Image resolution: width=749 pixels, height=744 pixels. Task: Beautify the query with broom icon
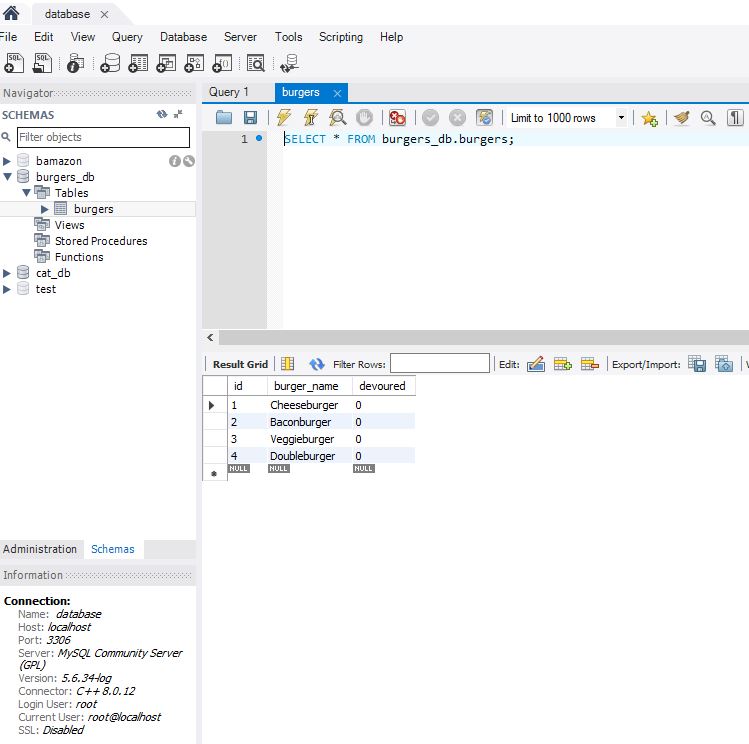click(682, 117)
